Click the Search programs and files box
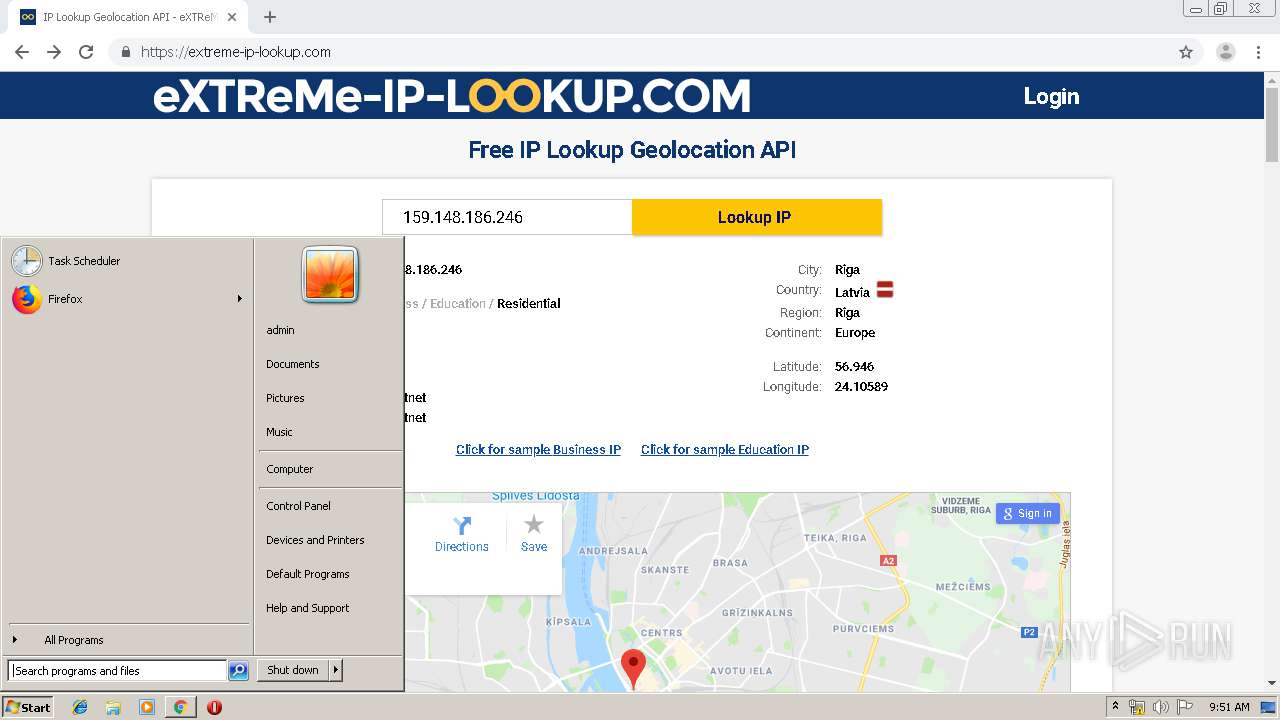The image size is (1280, 720). click(117, 671)
